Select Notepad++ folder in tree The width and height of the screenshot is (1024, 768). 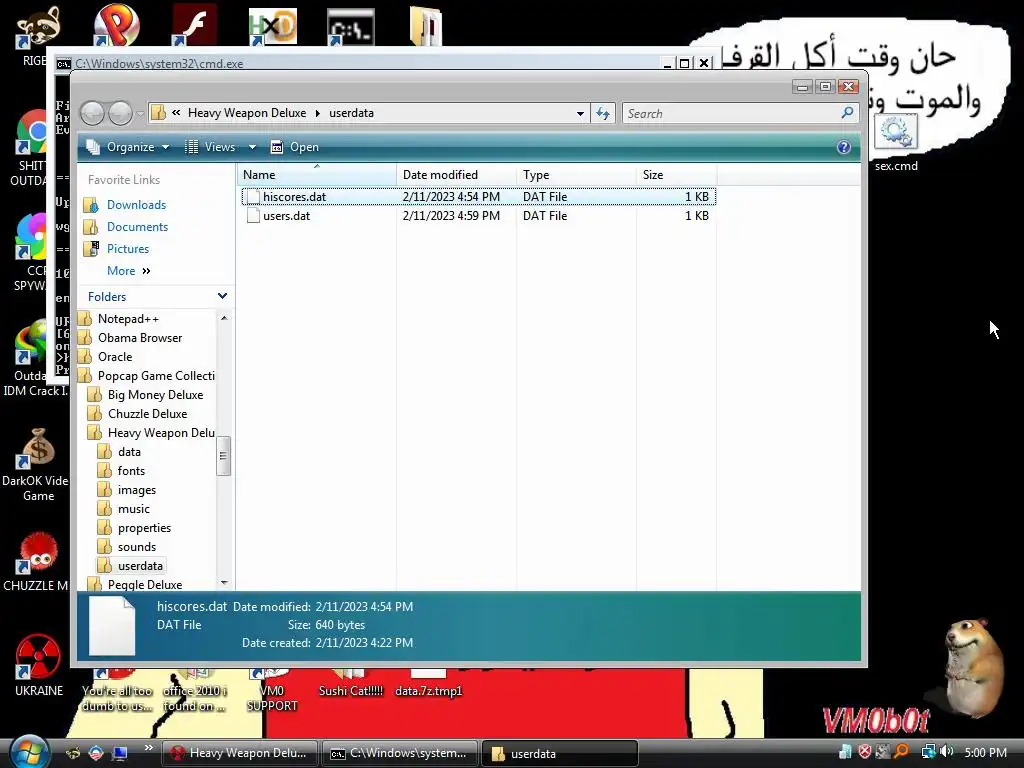click(x=128, y=319)
